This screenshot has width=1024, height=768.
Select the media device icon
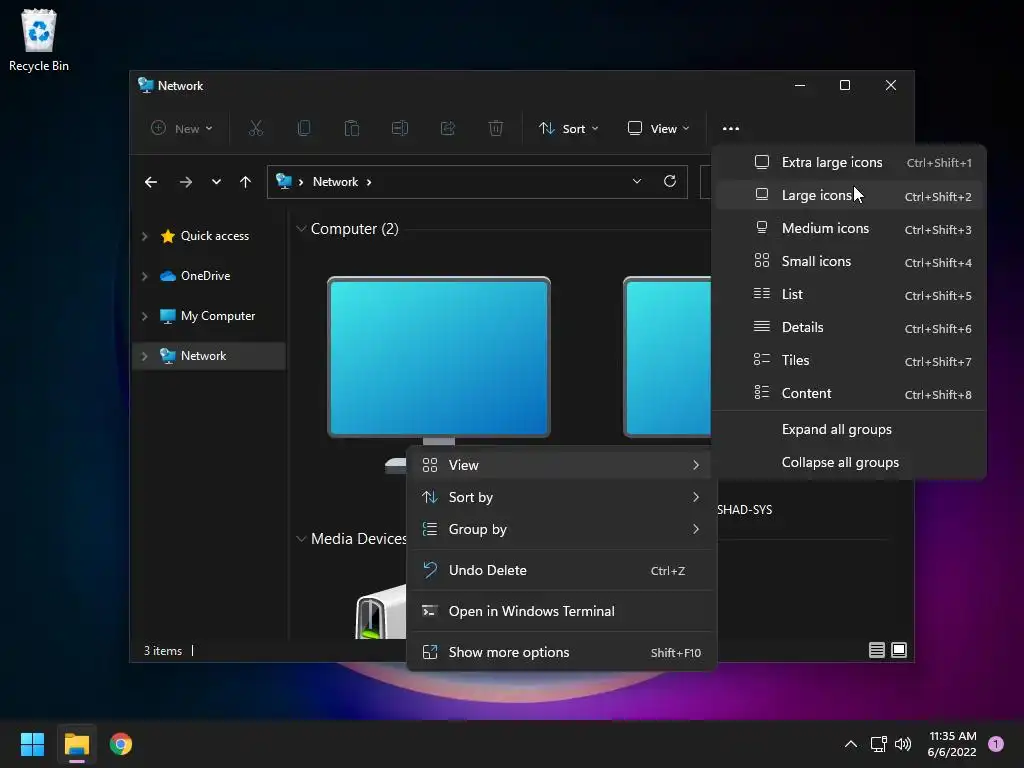coord(380,611)
